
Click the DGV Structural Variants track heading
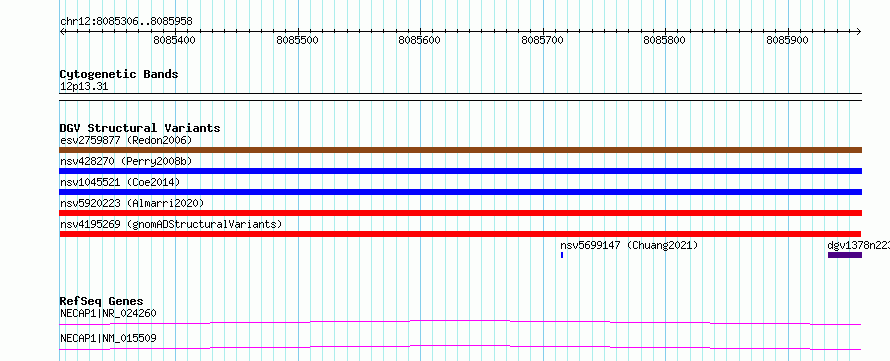(140, 128)
